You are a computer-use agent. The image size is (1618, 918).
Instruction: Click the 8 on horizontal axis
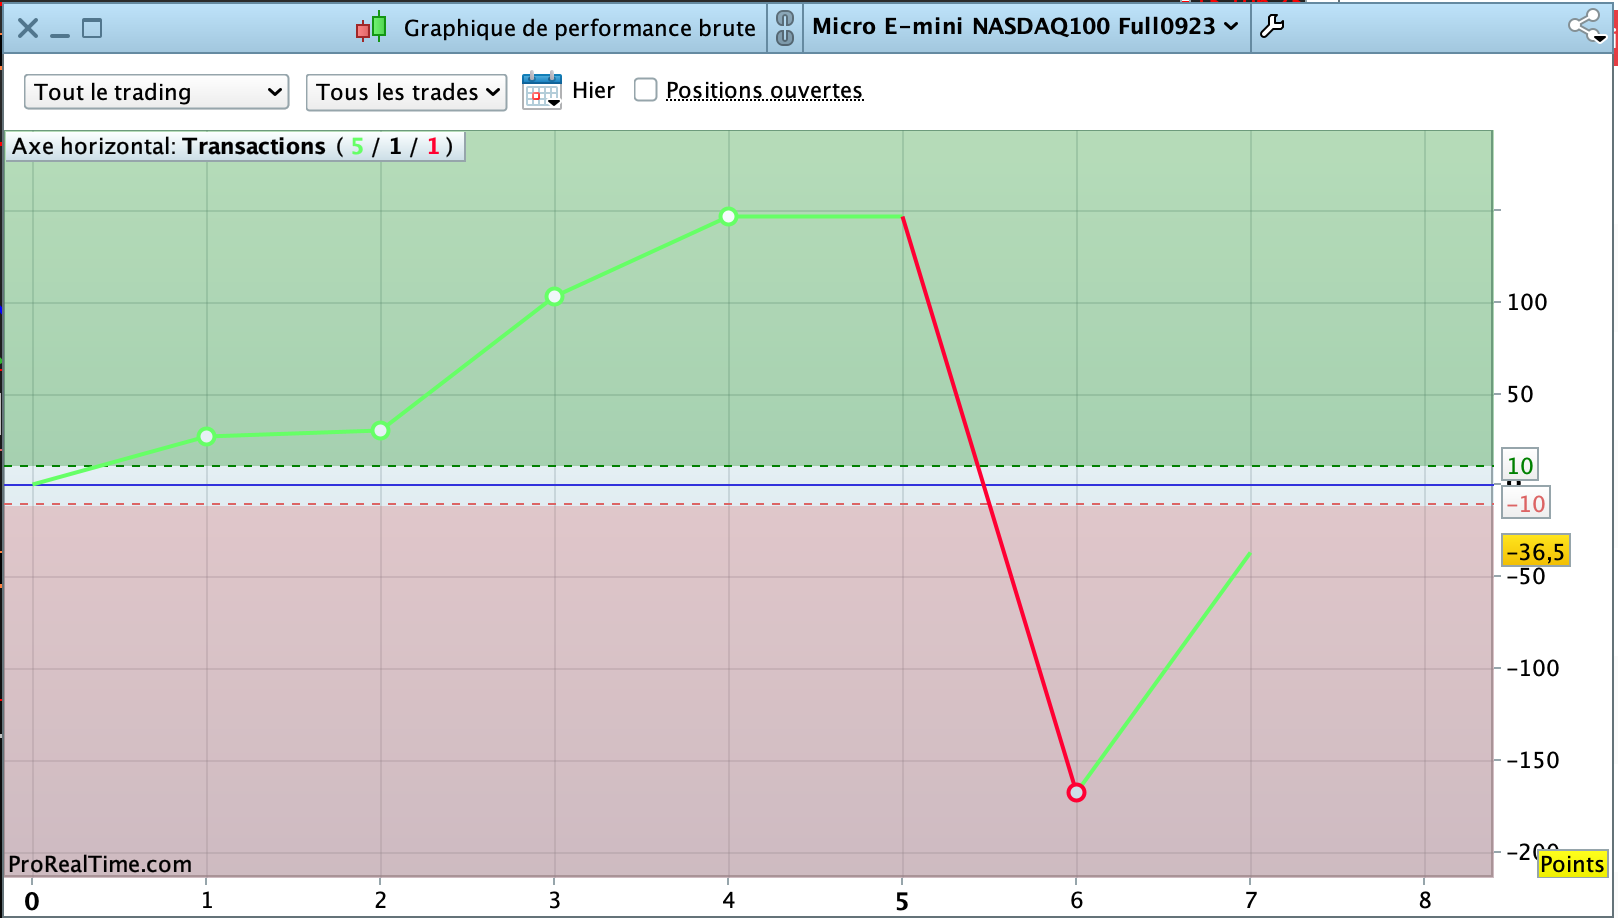[x=1425, y=900]
